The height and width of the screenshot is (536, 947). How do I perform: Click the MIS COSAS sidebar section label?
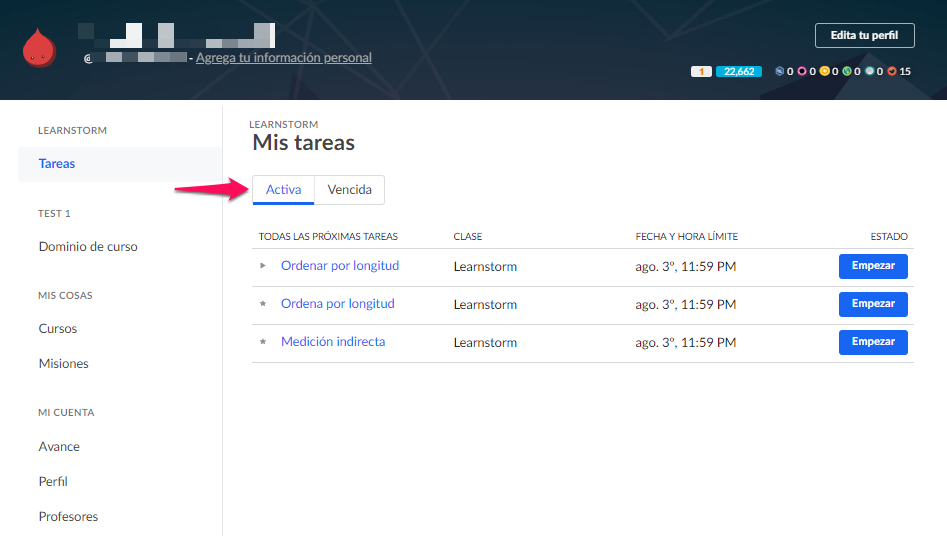pyautogui.click(x=65, y=295)
